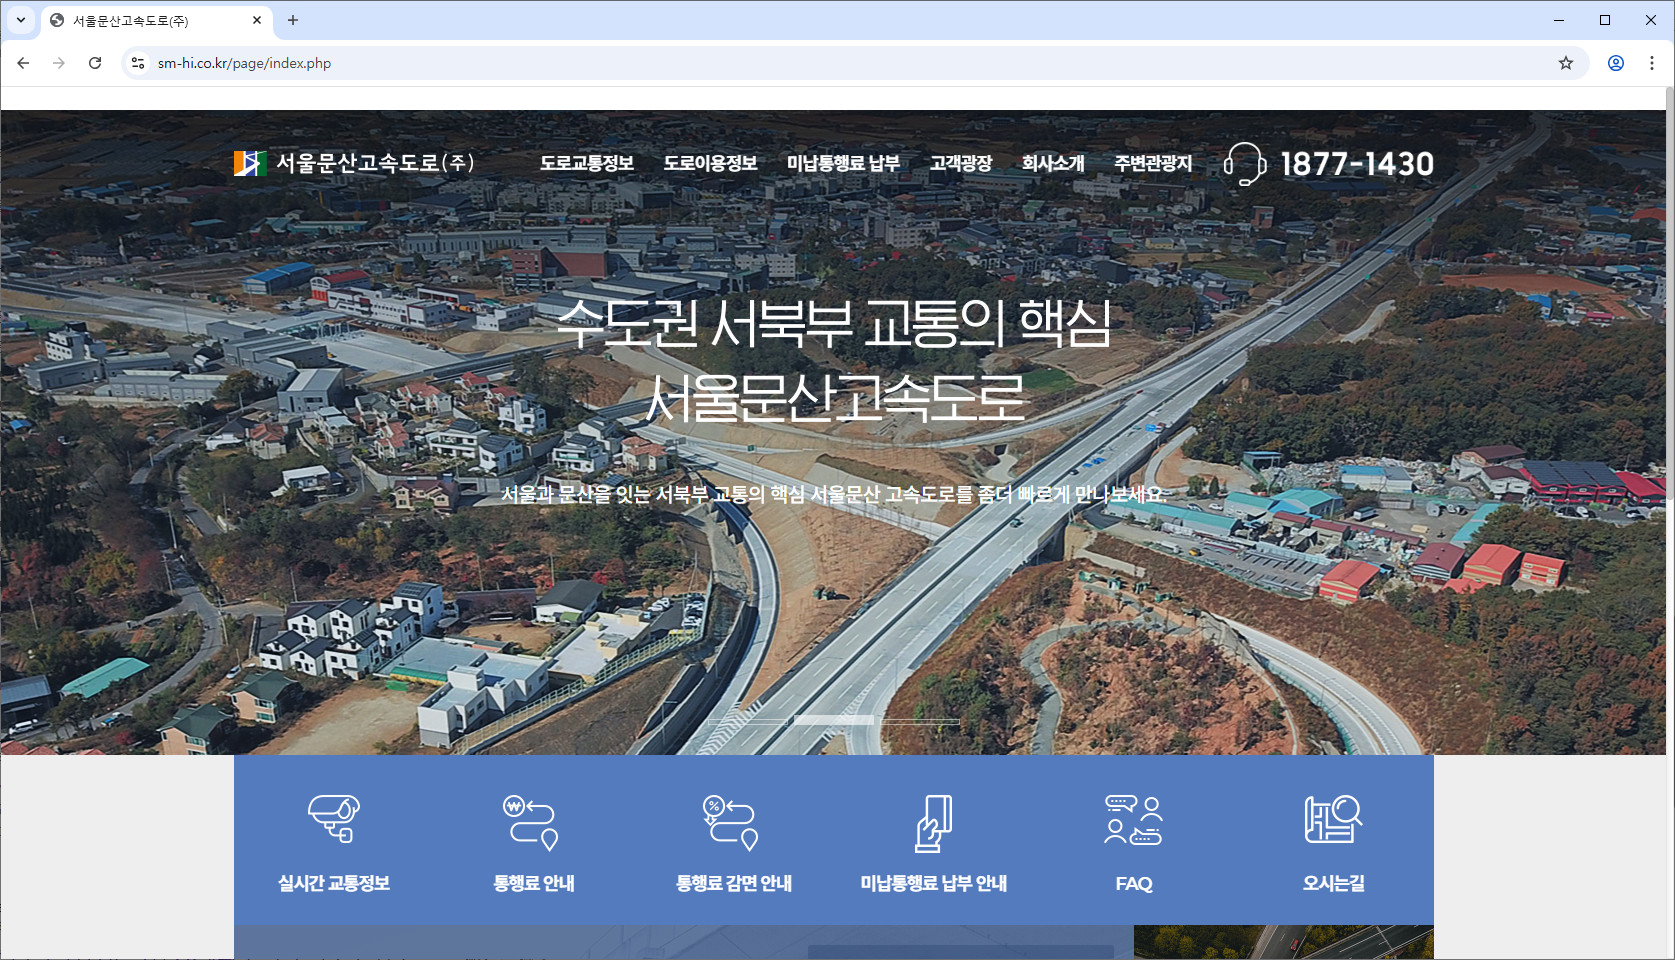
Task: Click the 통행료 안내 label
Action: [534, 883]
